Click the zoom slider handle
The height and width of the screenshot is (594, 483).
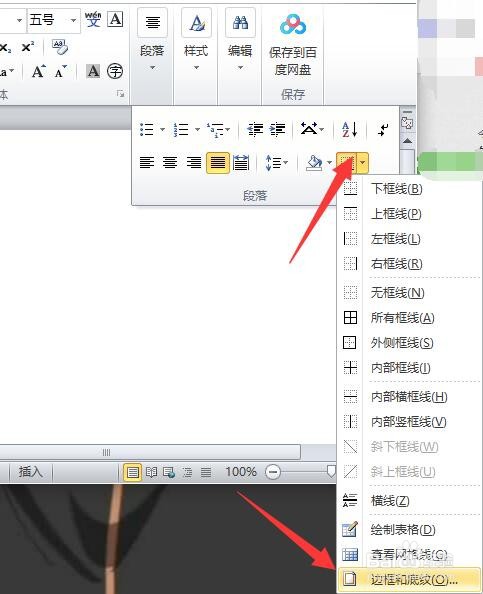tap(331, 471)
